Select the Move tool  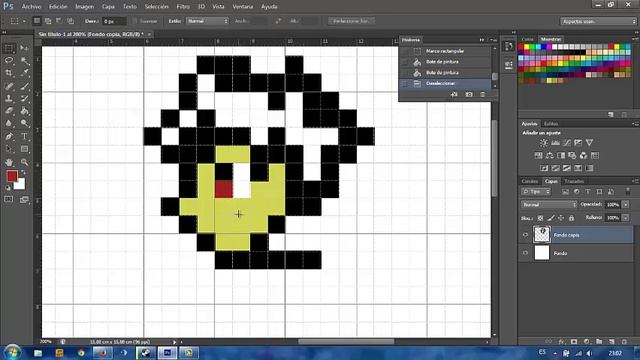[24, 49]
